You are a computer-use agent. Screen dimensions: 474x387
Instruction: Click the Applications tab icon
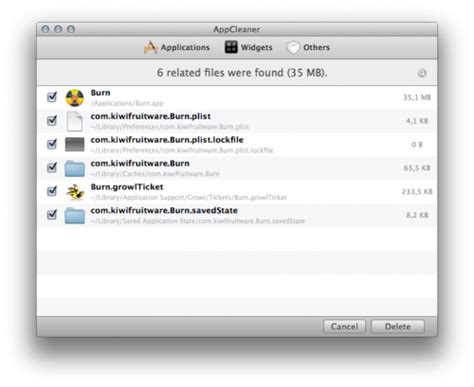[151, 47]
